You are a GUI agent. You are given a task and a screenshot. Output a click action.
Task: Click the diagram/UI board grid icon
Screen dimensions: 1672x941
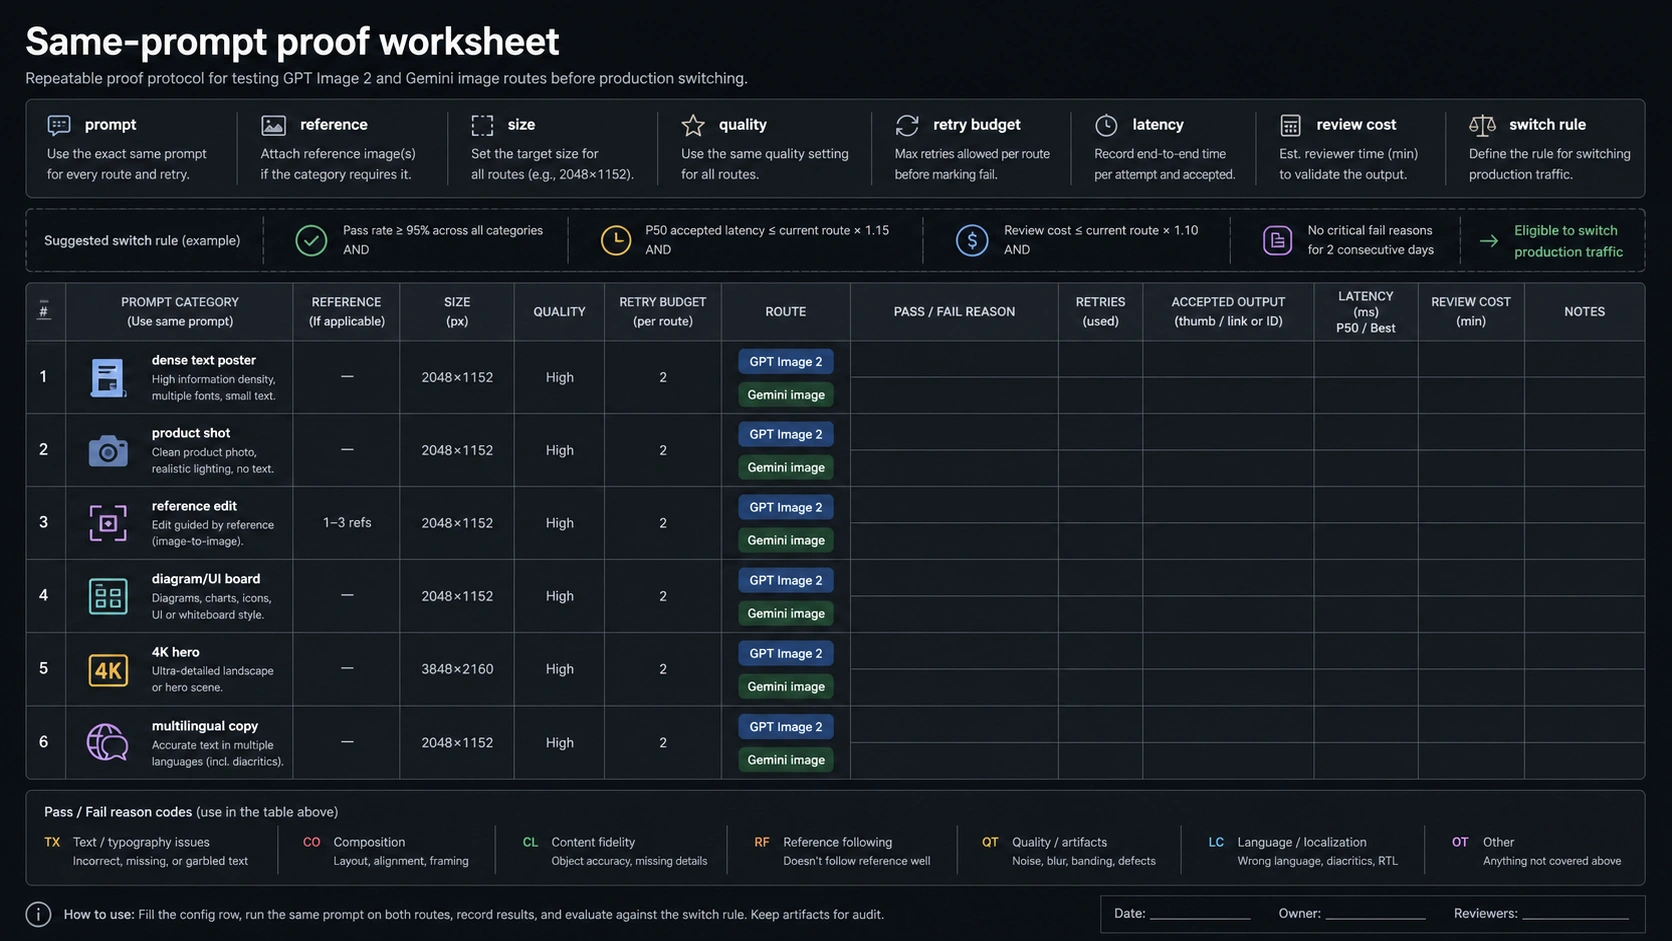coord(108,596)
